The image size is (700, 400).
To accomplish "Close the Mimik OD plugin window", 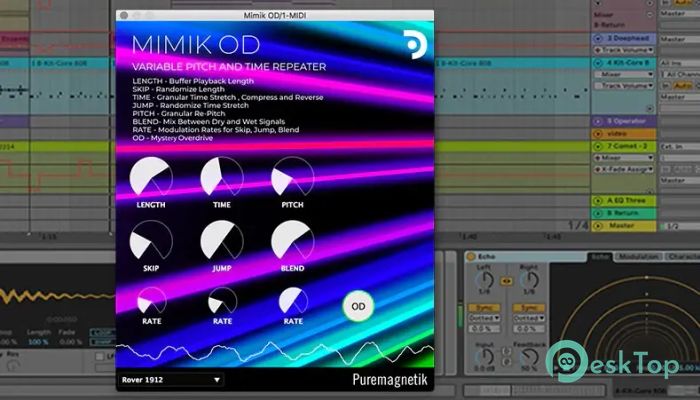I will 124,15.
